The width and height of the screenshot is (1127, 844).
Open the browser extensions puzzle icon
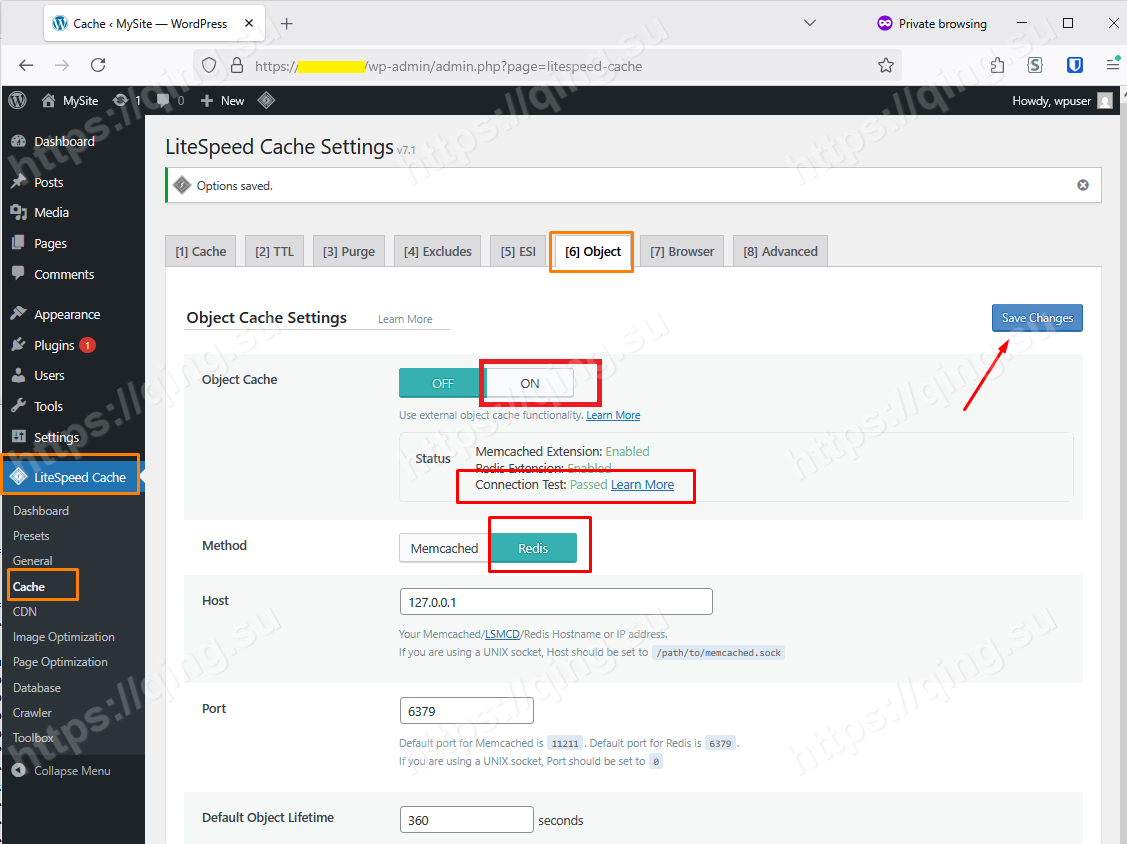click(997, 65)
